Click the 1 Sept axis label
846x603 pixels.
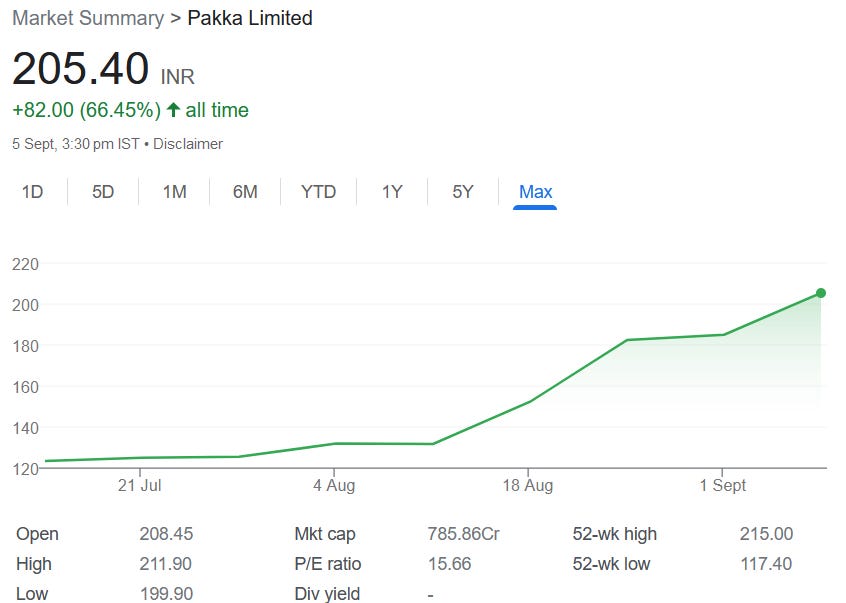(x=722, y=485)
